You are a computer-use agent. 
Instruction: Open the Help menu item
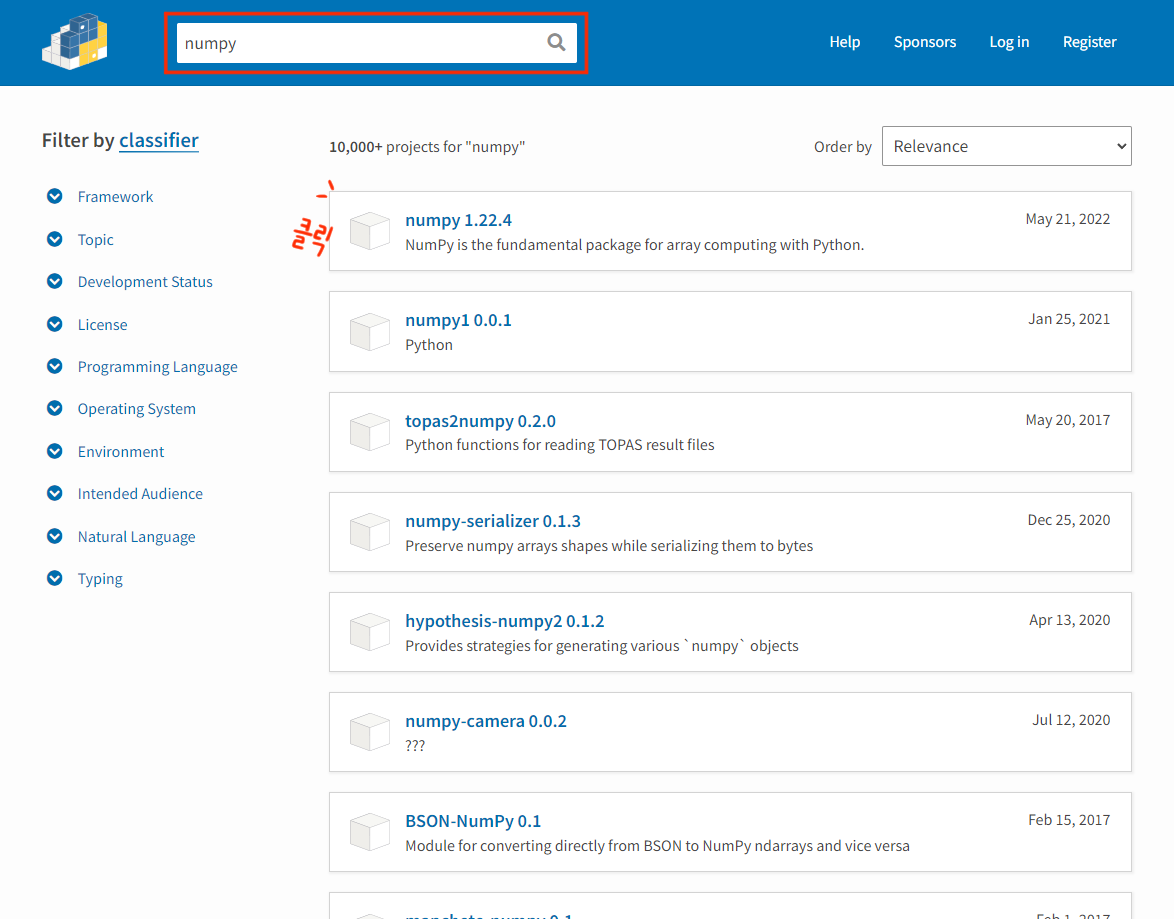pos(844,42)
